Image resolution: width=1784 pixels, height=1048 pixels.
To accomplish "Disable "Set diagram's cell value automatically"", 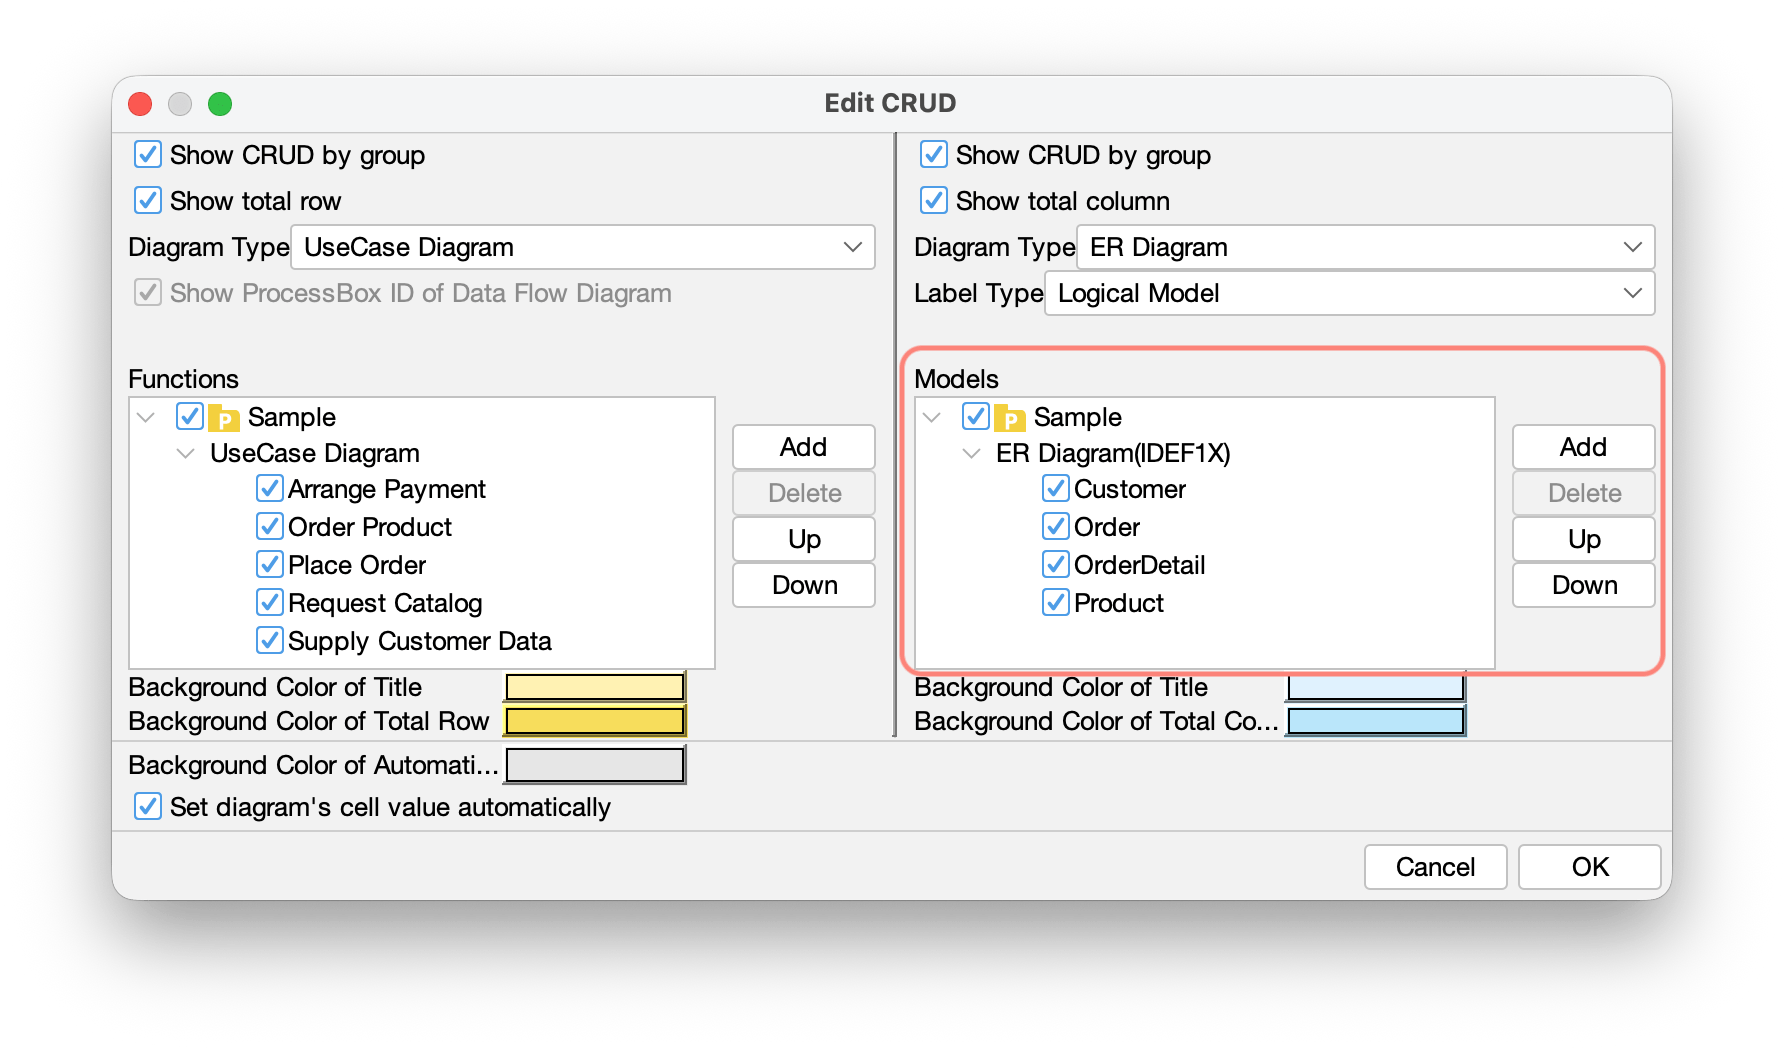I will (147, 806).
